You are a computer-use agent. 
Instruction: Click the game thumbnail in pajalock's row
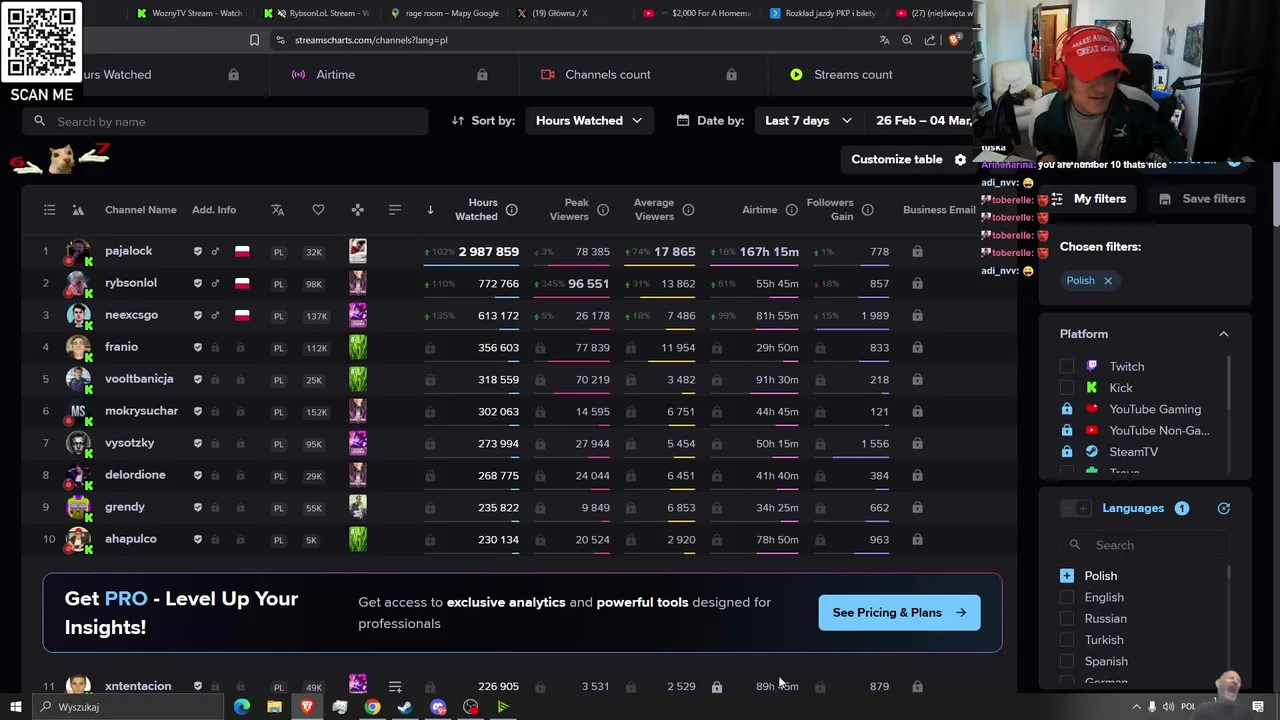[x=357, y=251]
